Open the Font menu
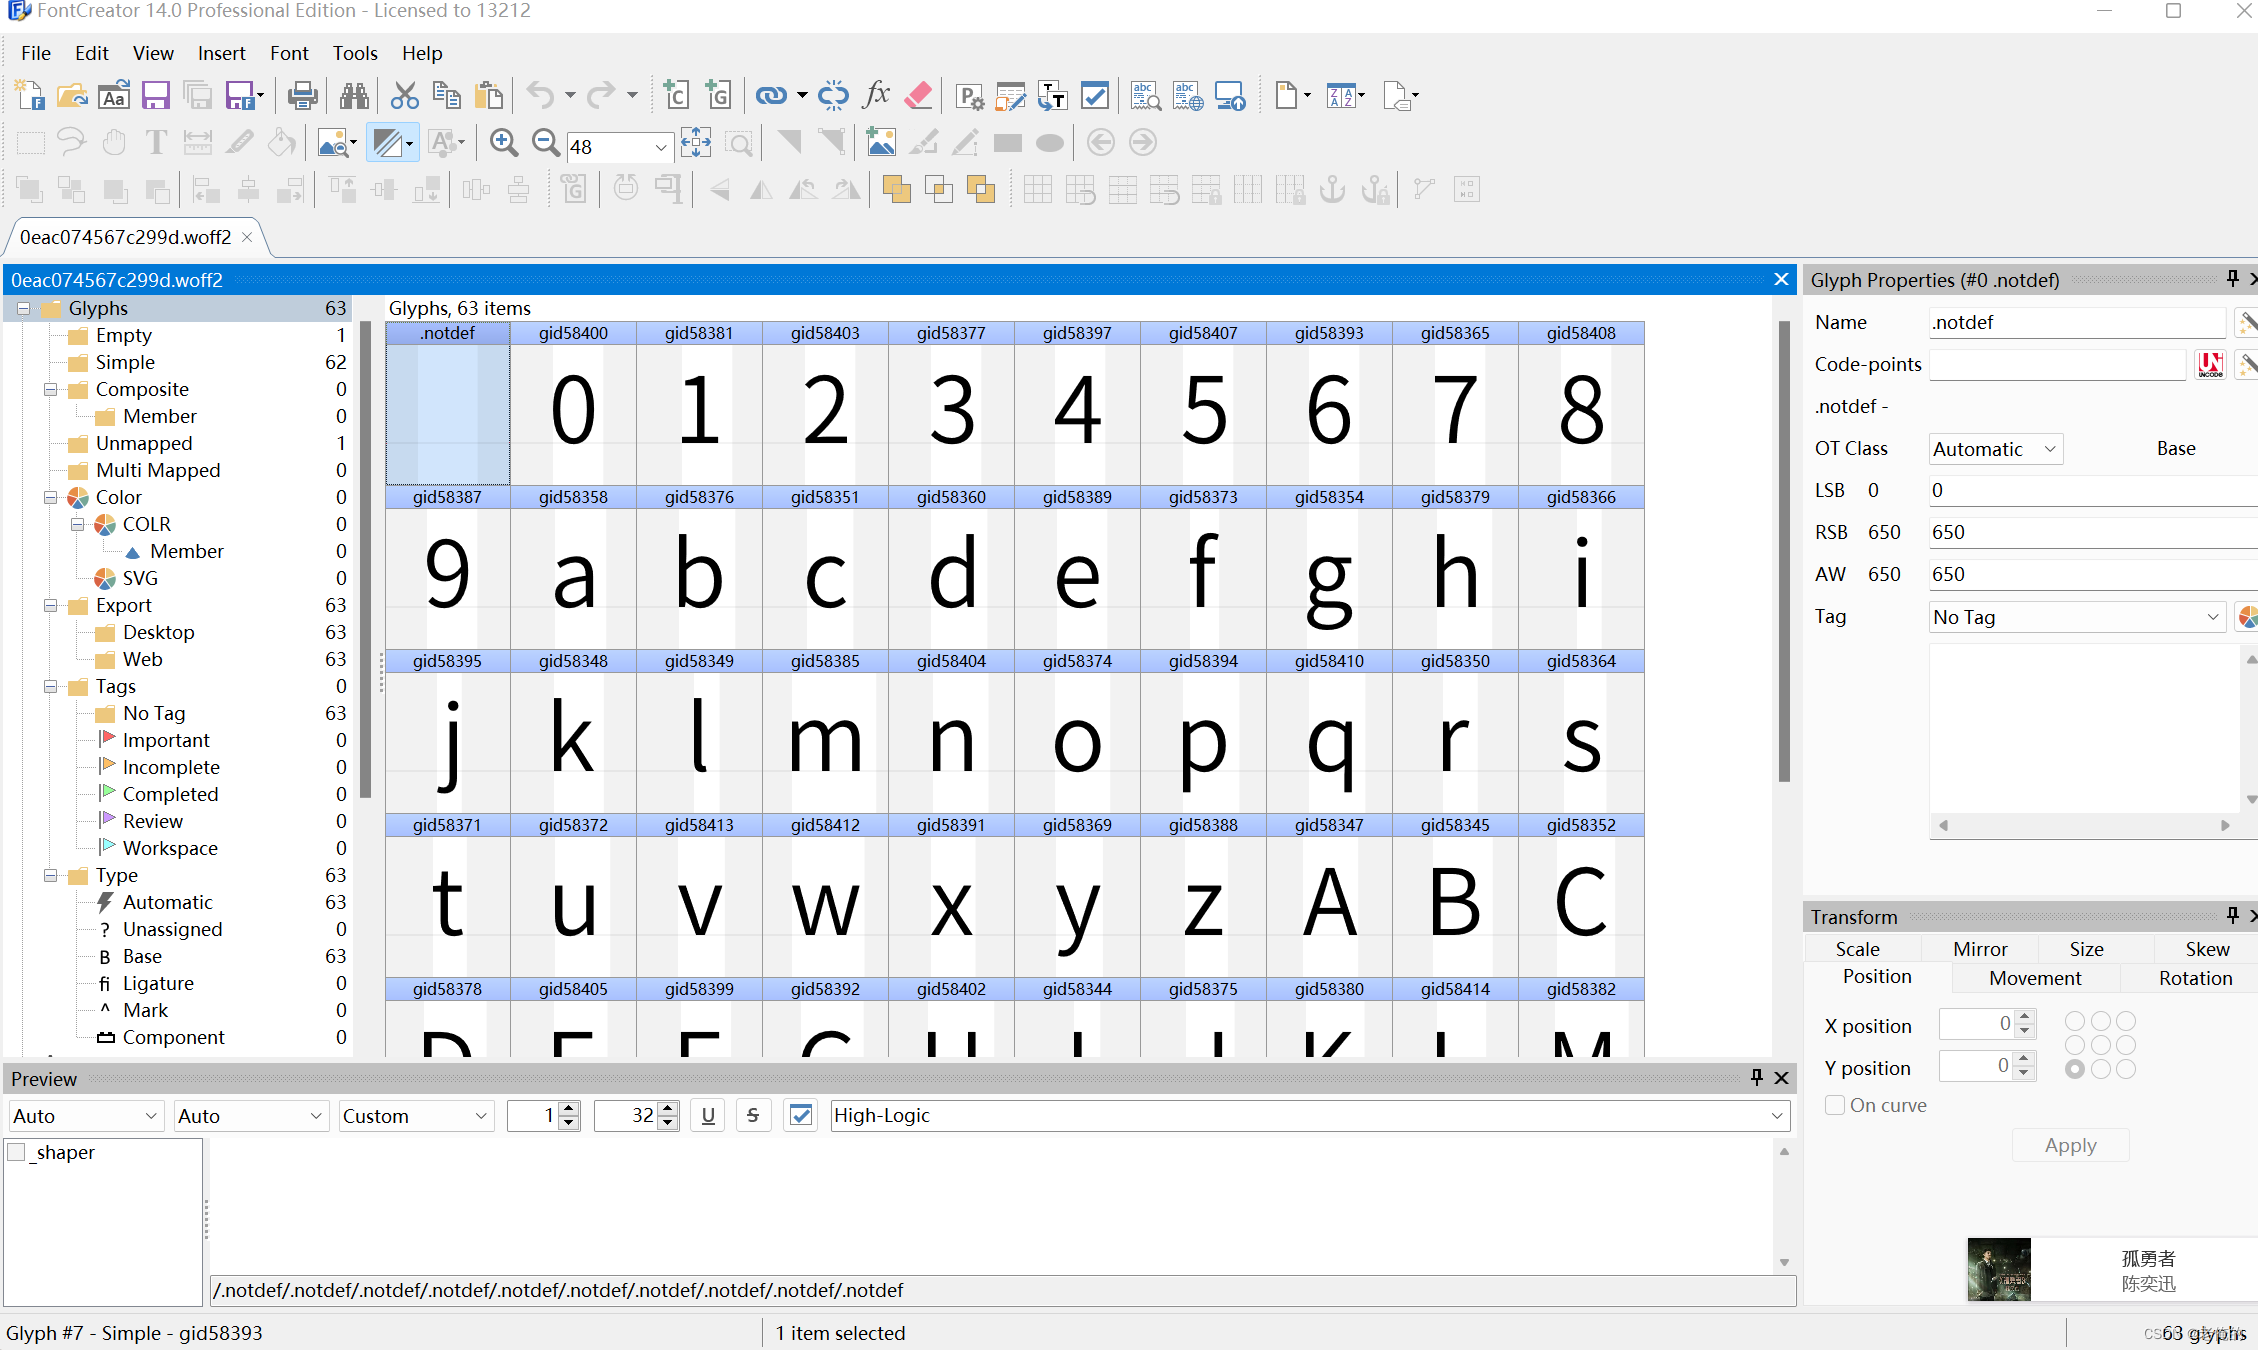Viewport: 2258px width, 1350px height. pos(289,53)
